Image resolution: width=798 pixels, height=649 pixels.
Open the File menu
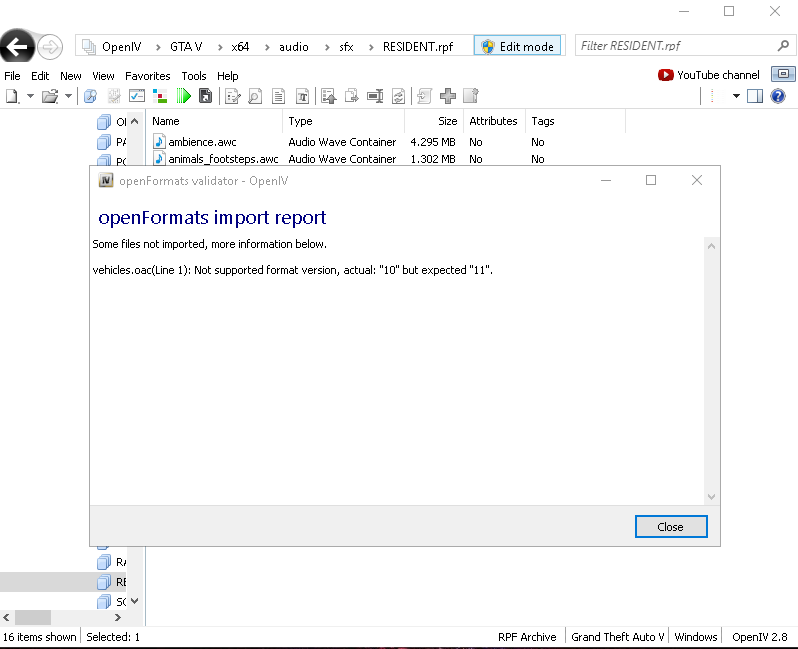tap(12, 76)
